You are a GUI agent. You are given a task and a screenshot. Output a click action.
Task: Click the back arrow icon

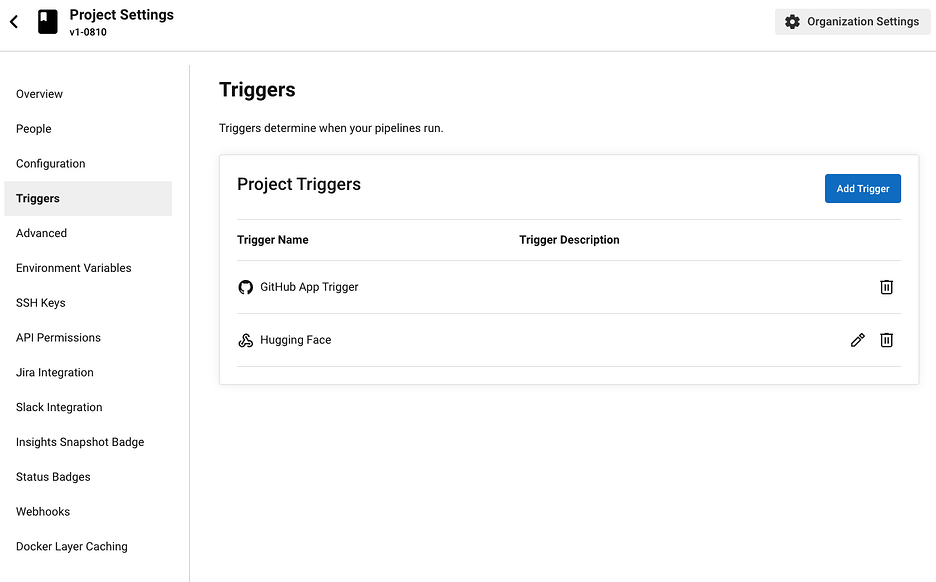click(14, 22)
